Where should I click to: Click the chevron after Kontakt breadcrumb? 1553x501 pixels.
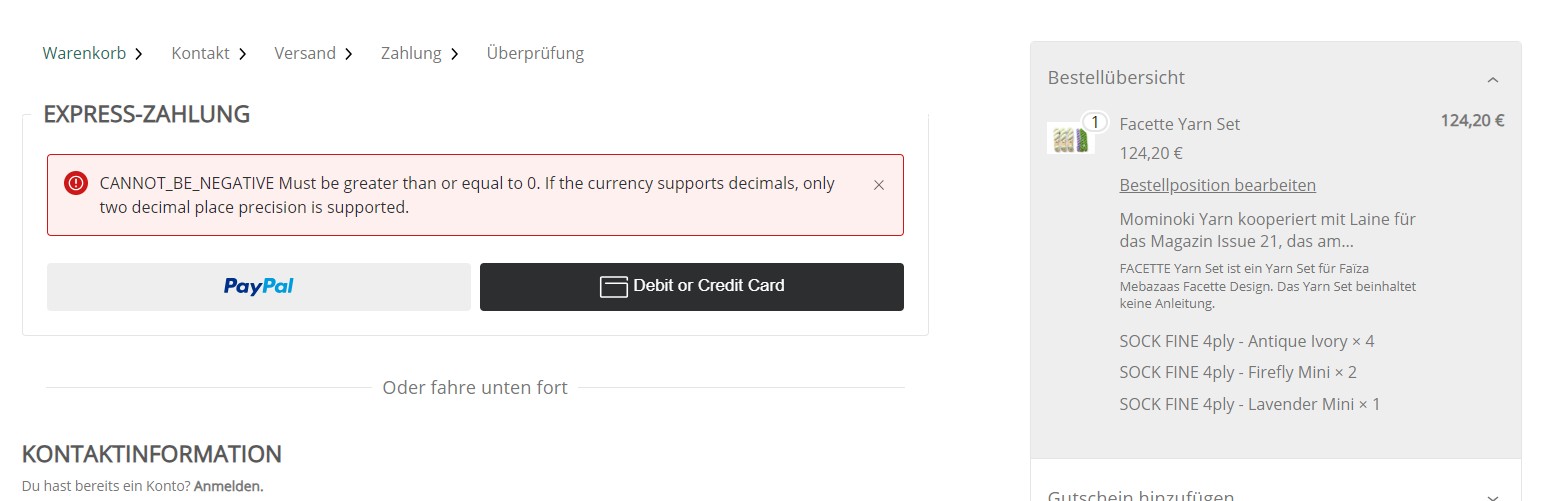242,54
